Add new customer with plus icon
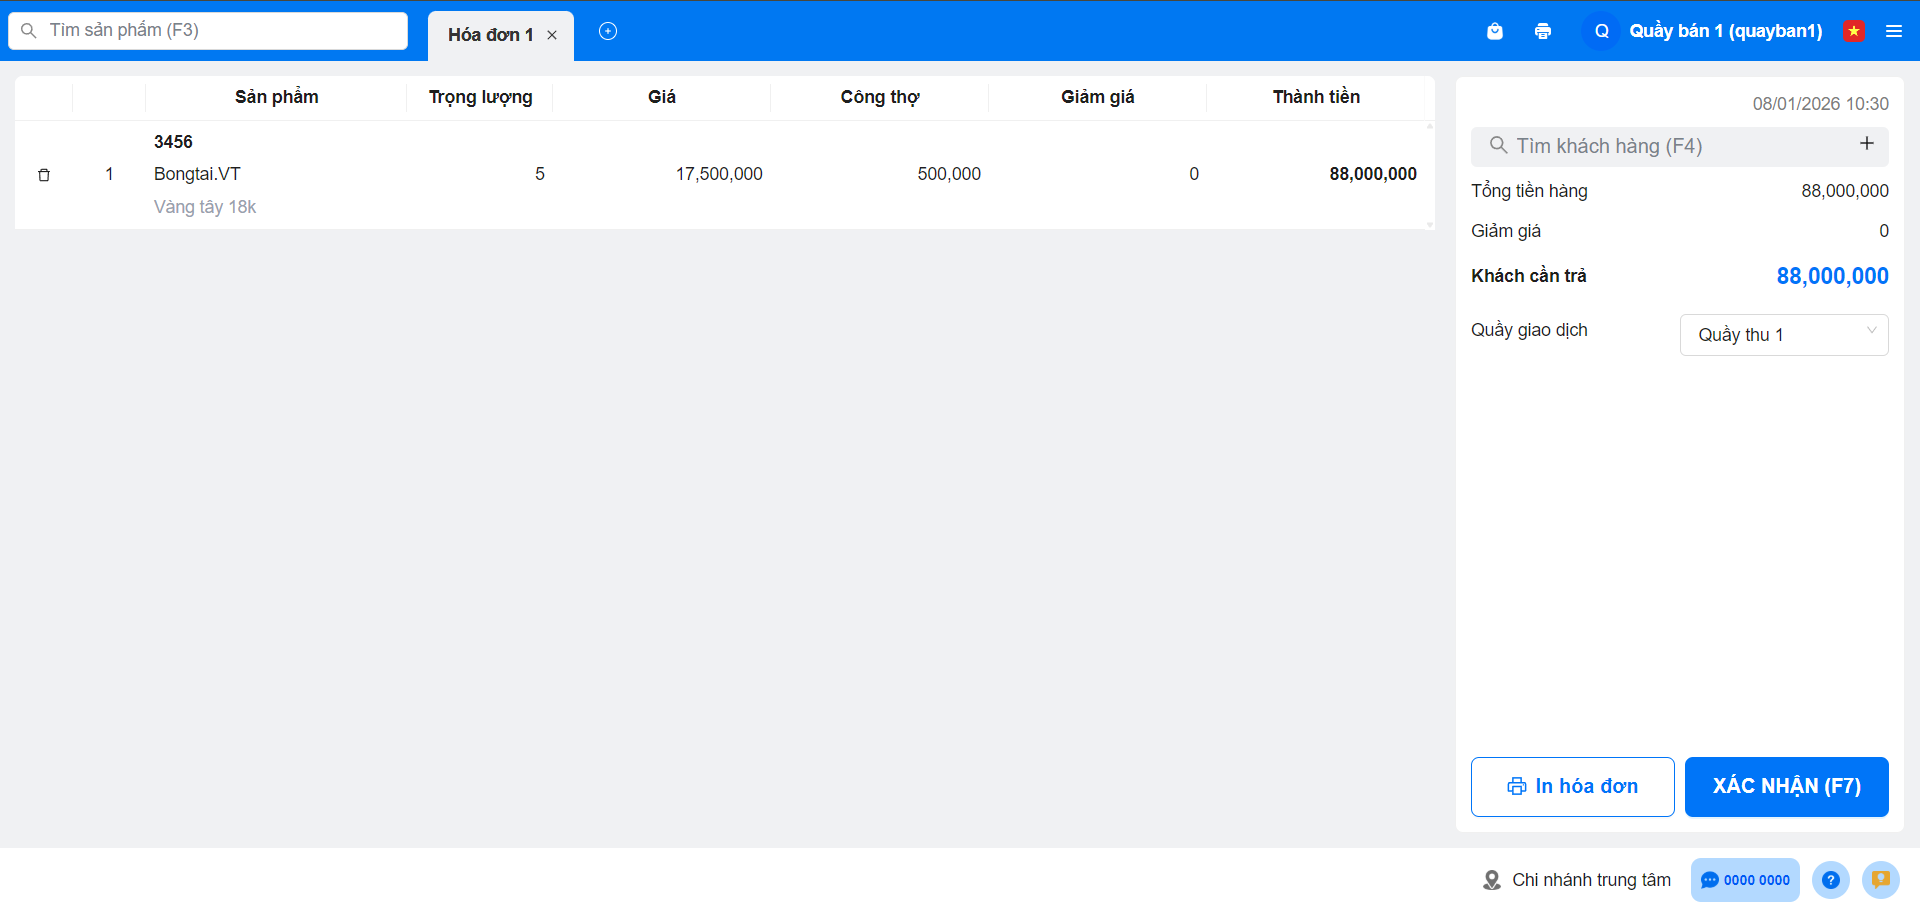 [1866, 144]
